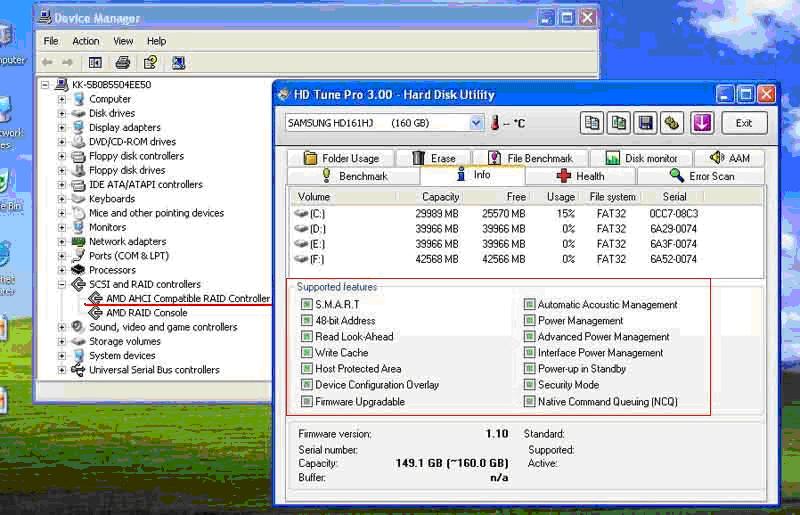This screenshot has height=515, width=800.
Task: Click the thermometer temperature icon
Action: pos(494,122)
